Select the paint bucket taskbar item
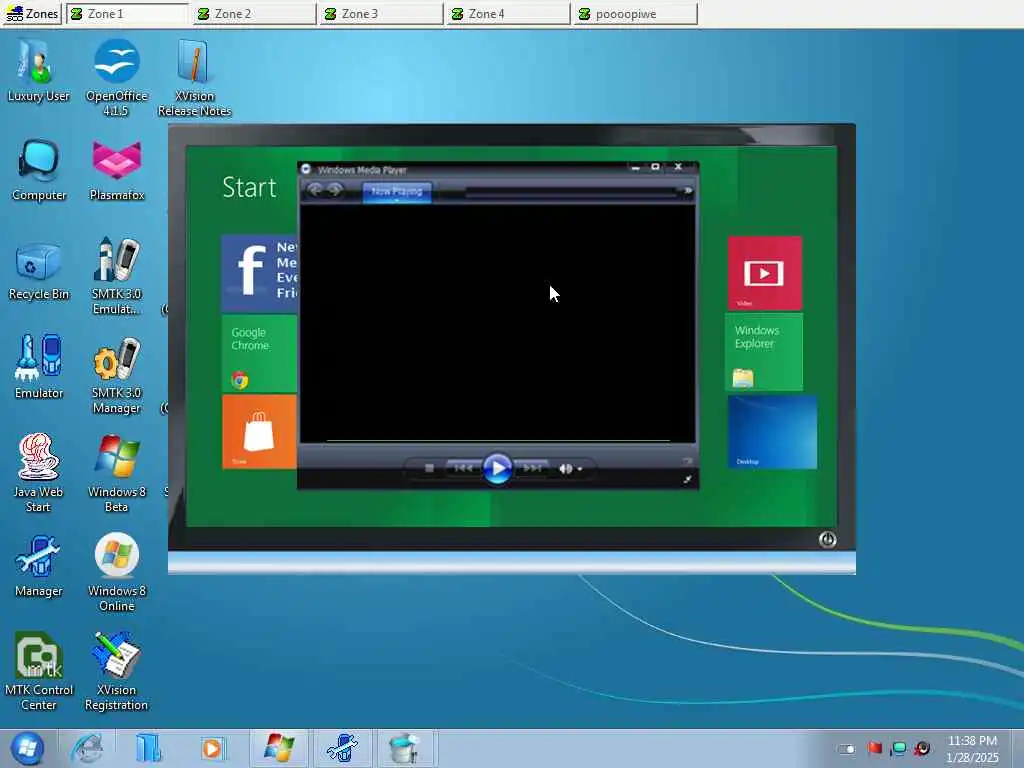The width and height of the screenshot is (1024, 768). pos(404,748)
